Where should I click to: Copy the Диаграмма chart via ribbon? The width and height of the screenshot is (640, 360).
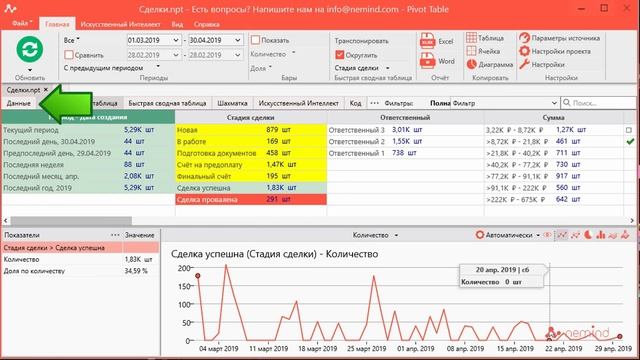(471, 64)
